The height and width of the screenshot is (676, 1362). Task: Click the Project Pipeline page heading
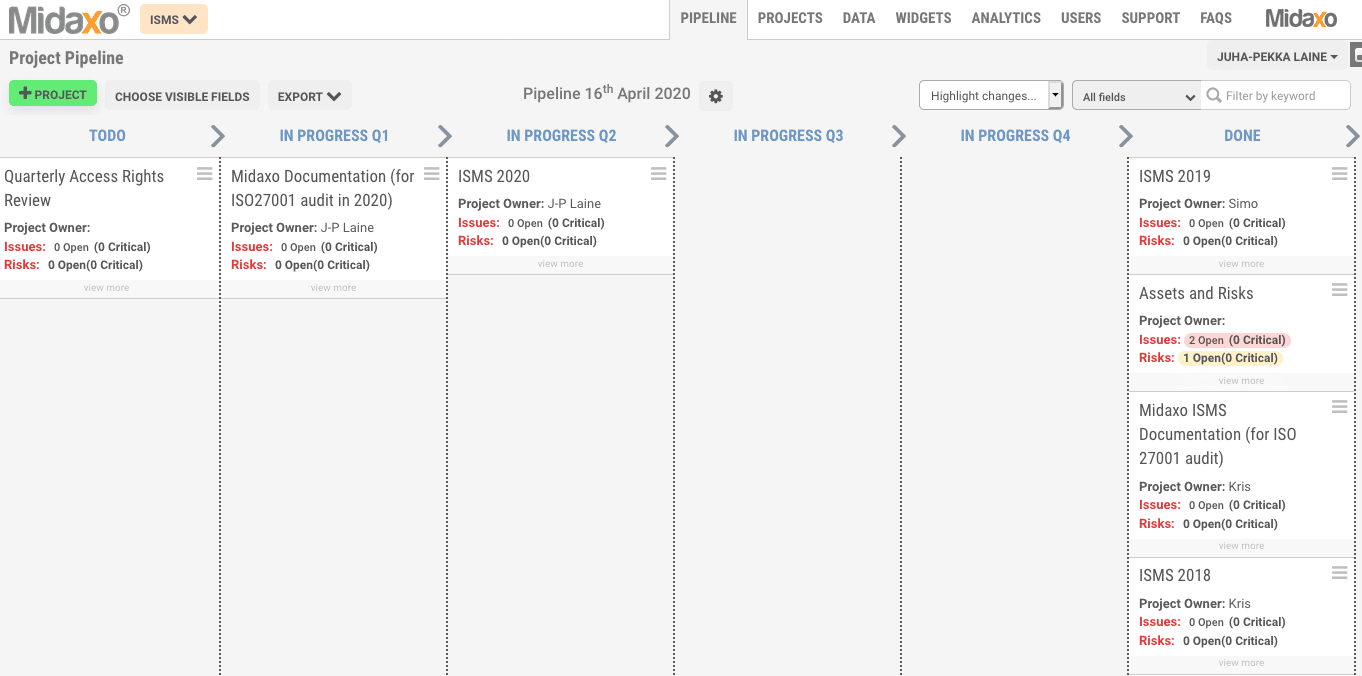pyautogui.click(x=66, y=58)
